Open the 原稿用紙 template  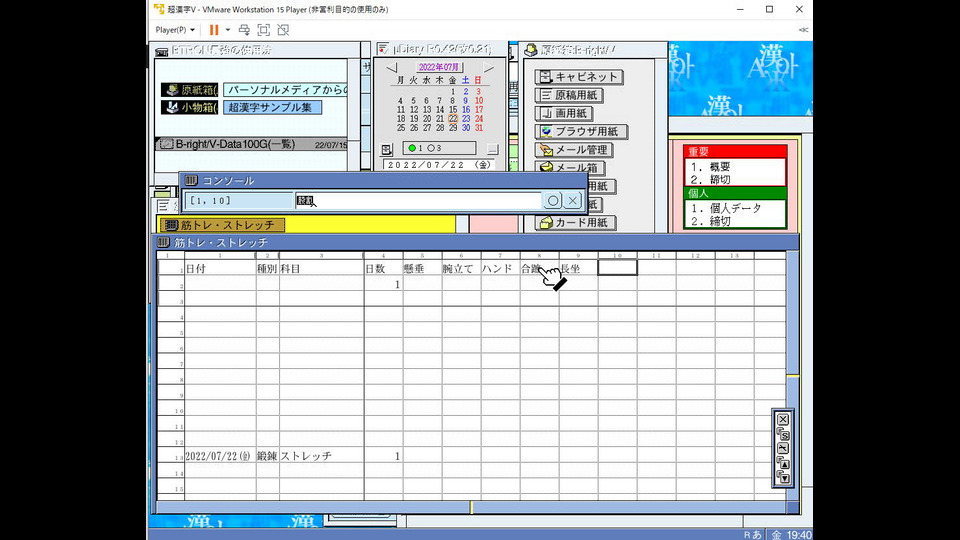(x=569, y=95)
